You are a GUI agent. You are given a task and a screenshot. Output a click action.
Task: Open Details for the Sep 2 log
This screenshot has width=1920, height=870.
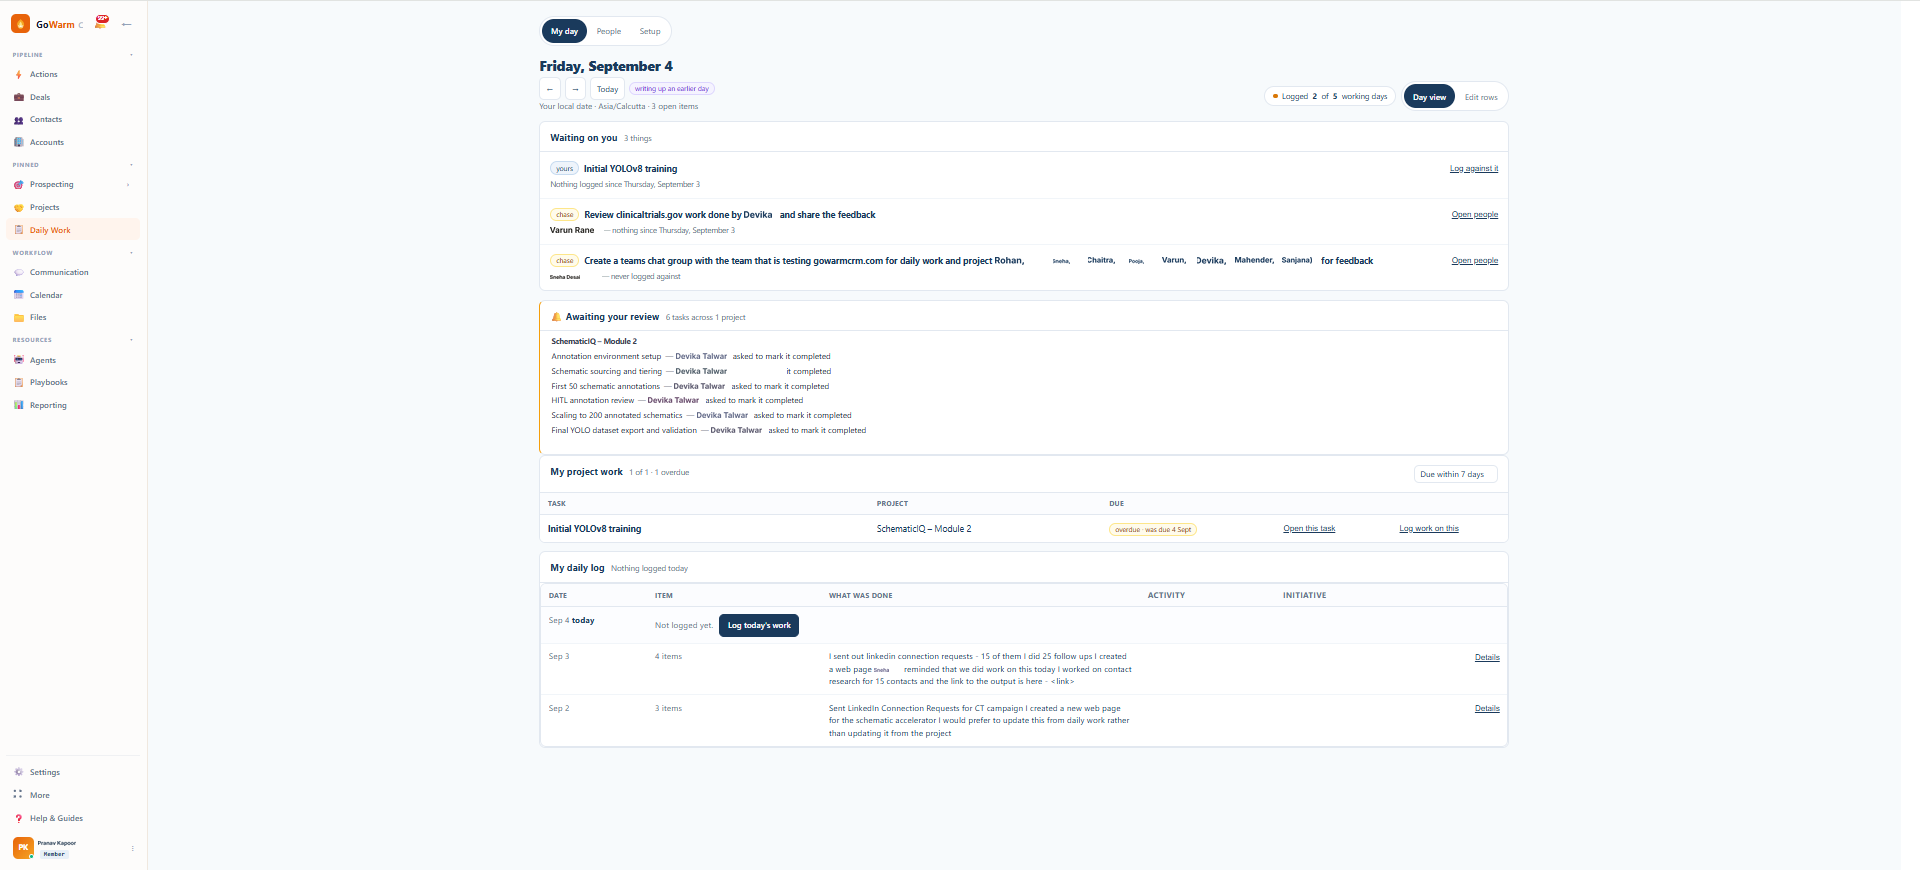[1487, 709]
